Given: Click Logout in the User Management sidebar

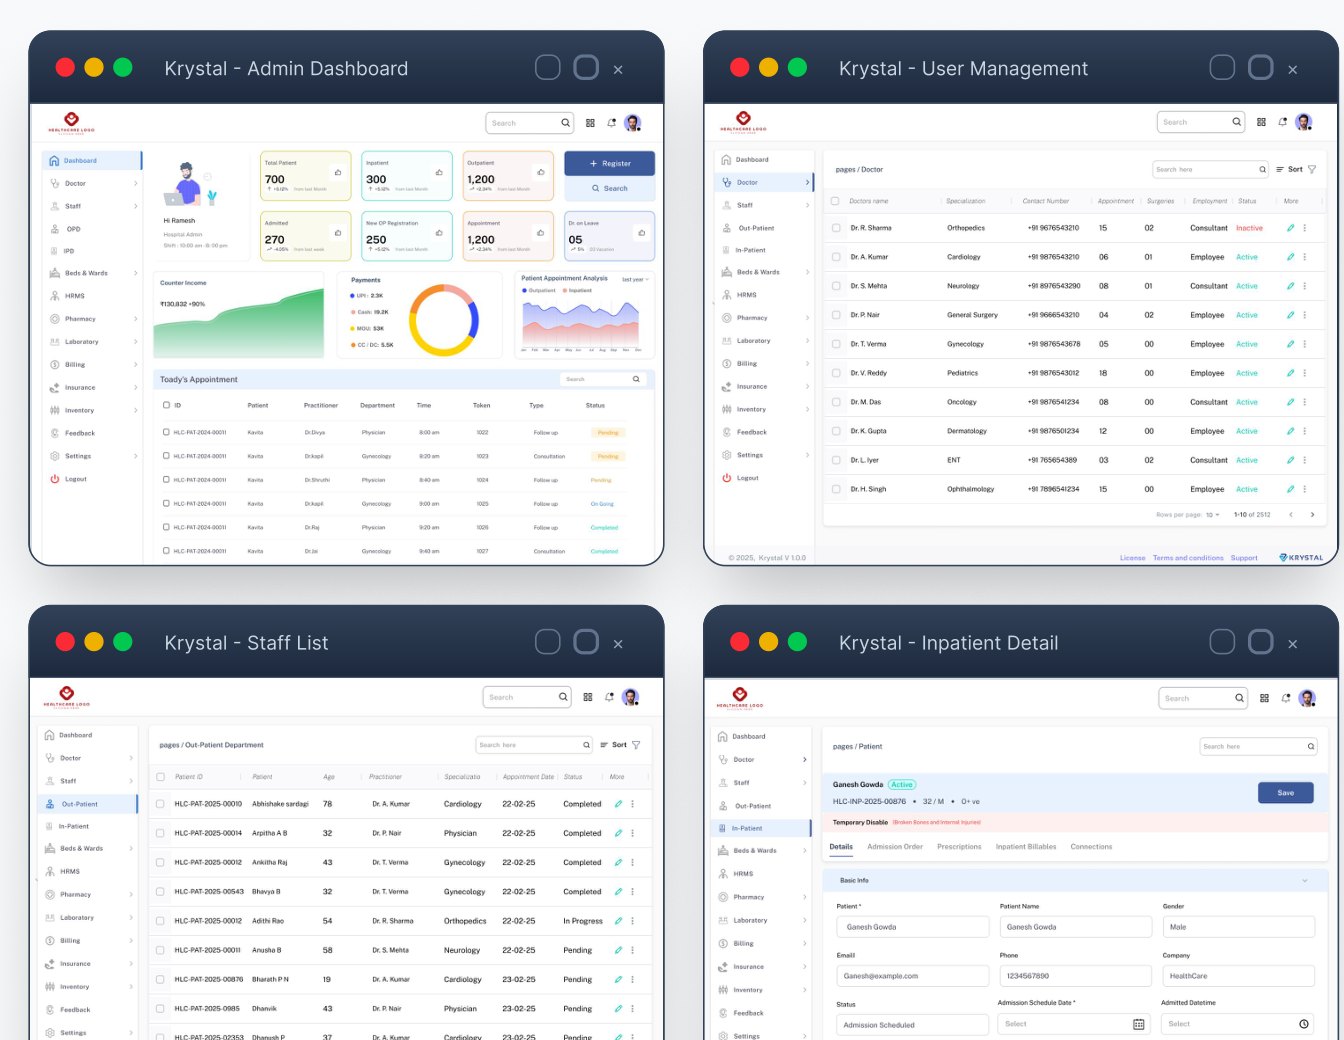Looking at the screenshot, I should click(748, 478).
